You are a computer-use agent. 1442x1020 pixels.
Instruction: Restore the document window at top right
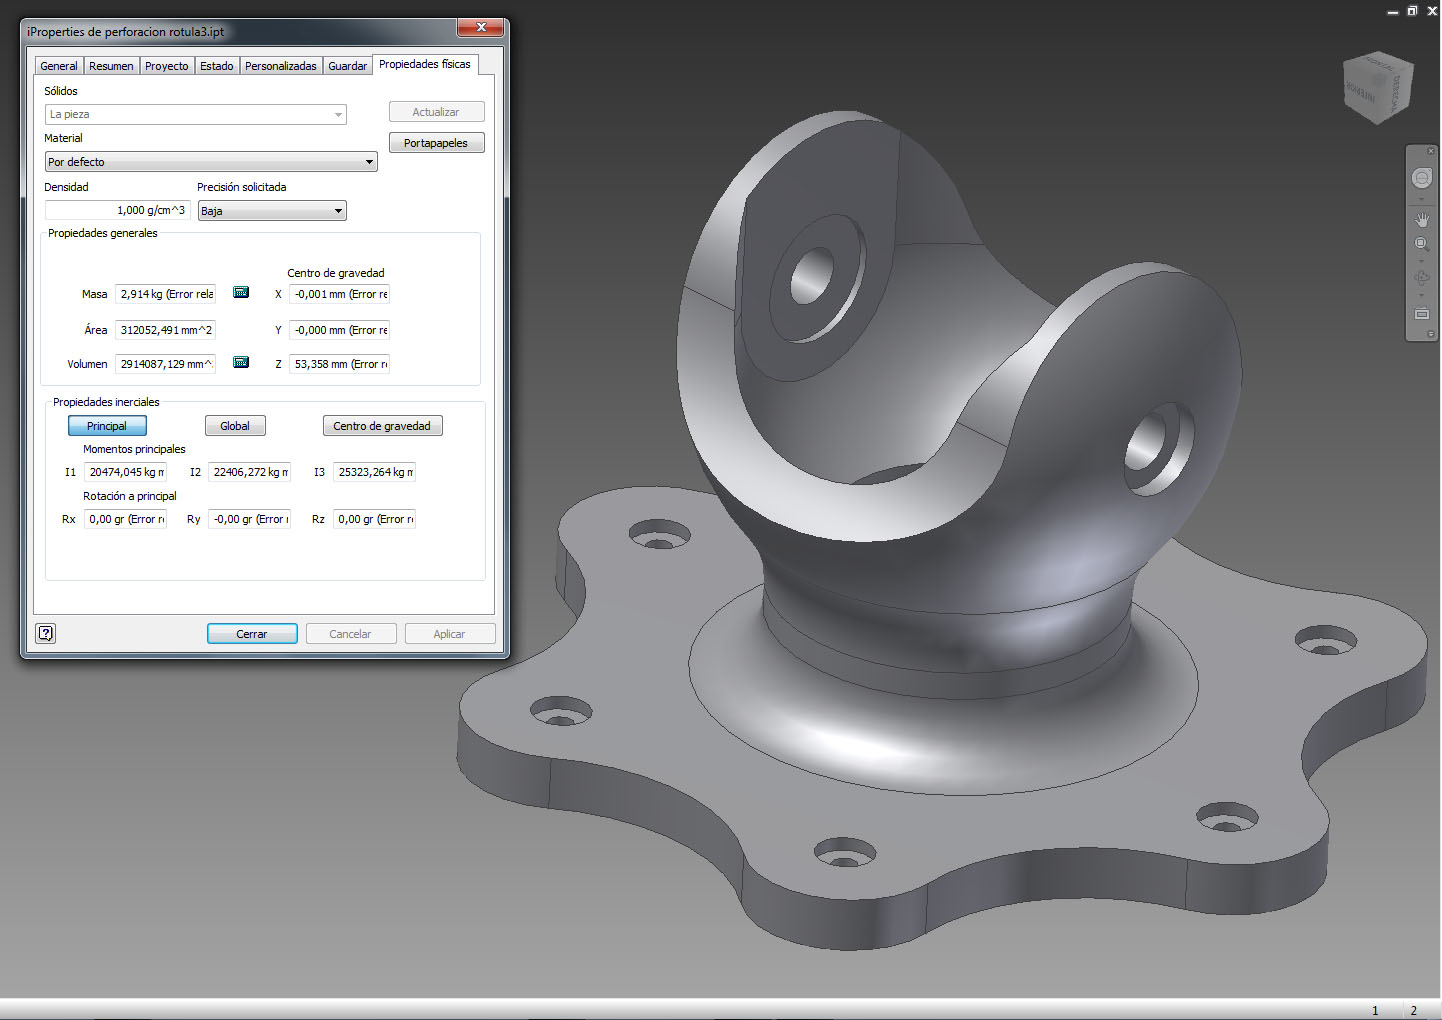click(1412, 11)
